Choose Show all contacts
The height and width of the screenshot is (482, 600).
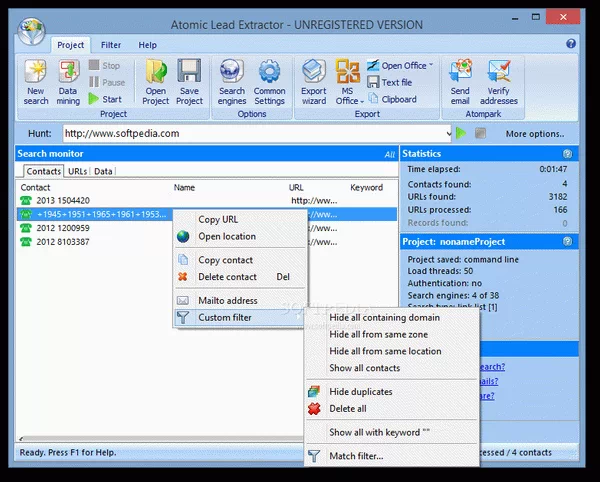392,368
